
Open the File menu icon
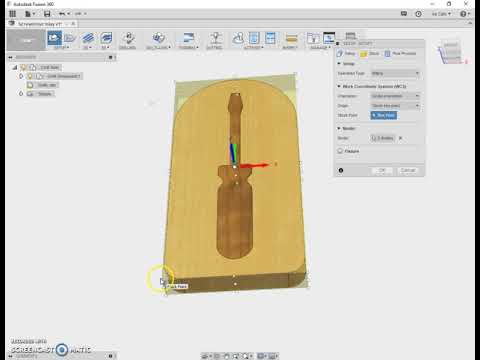coord(29,14)
